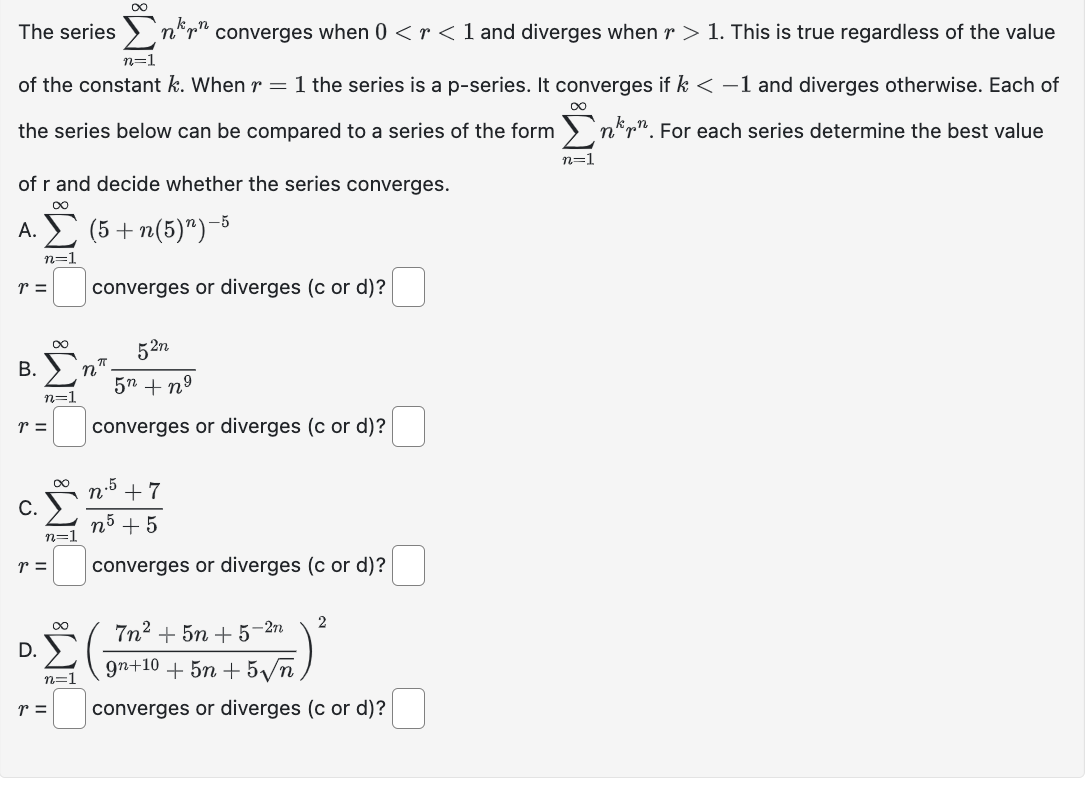Screen dimensions: 1088x794
Task: Click the label B next to the second series
Action: pyautogui.click(x=25, y=370)
